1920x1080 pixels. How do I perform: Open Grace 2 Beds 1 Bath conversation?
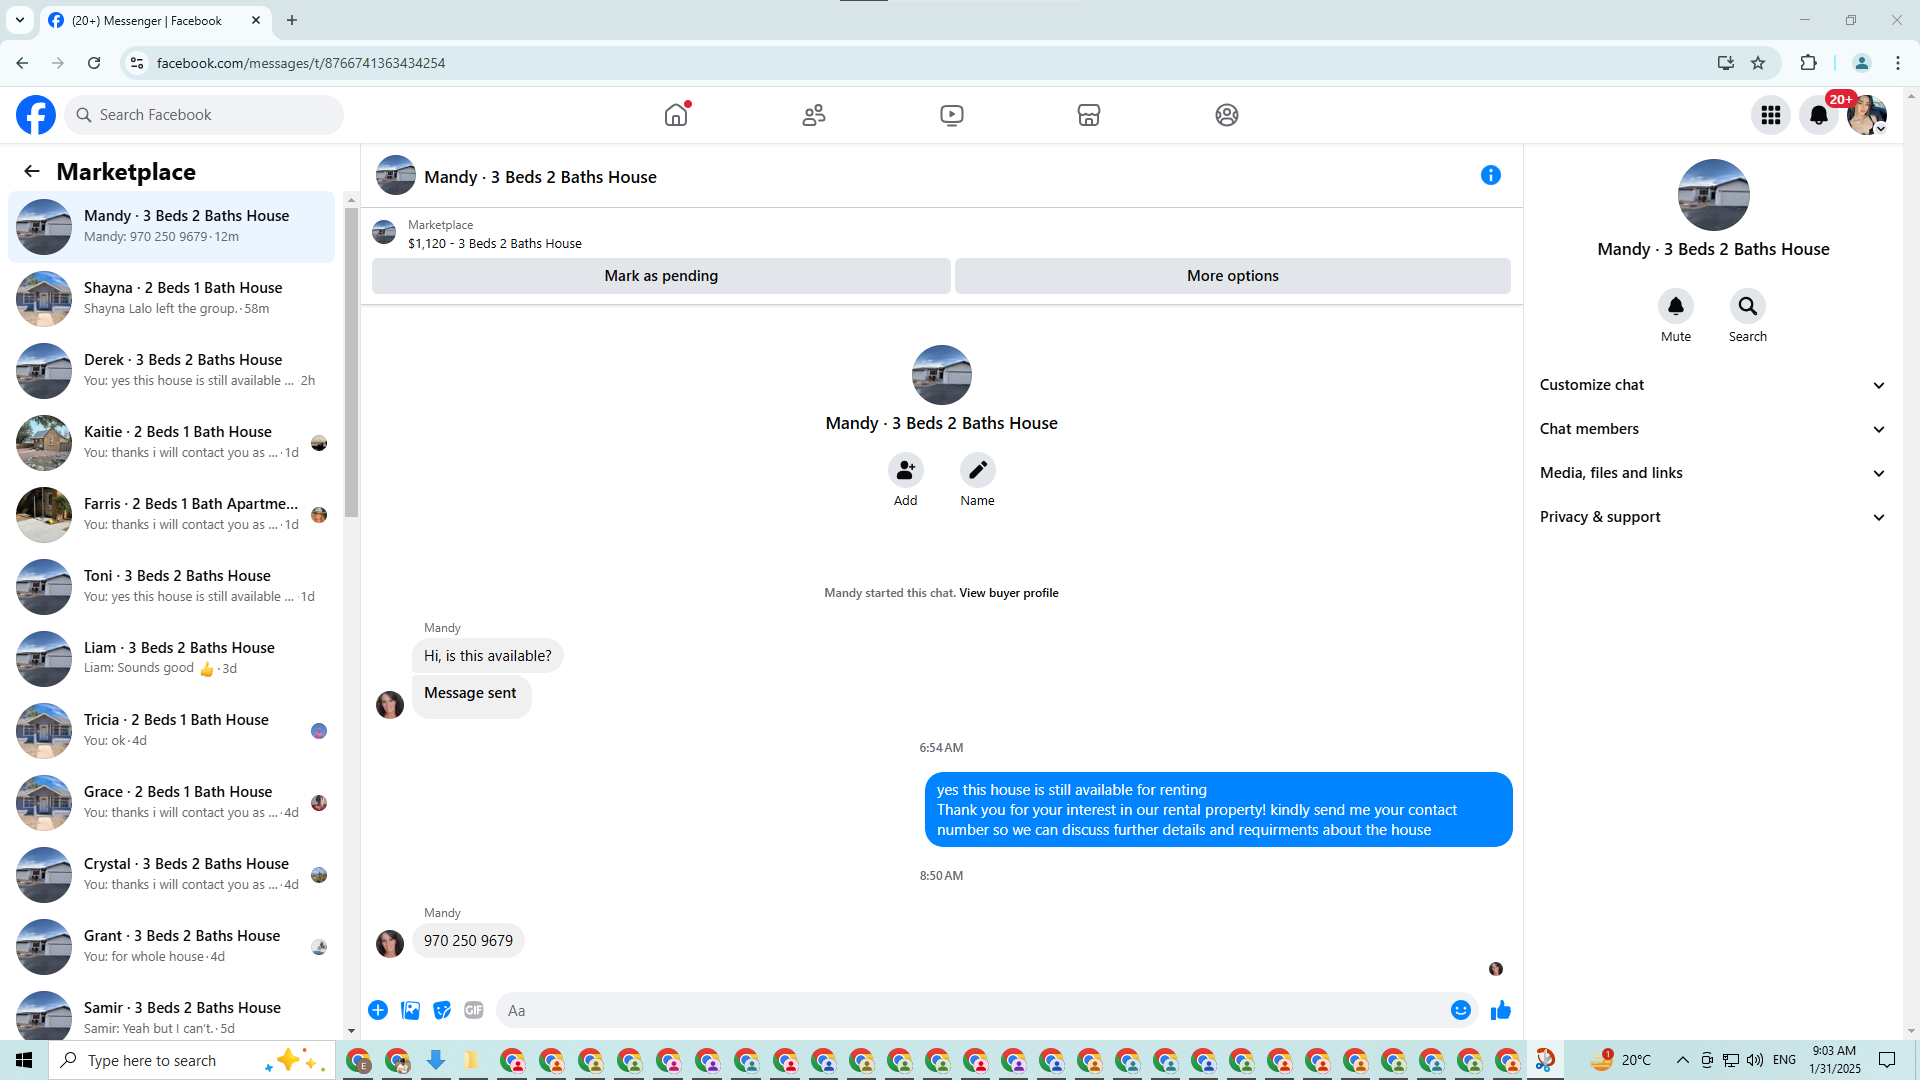[x=172, y=803]
